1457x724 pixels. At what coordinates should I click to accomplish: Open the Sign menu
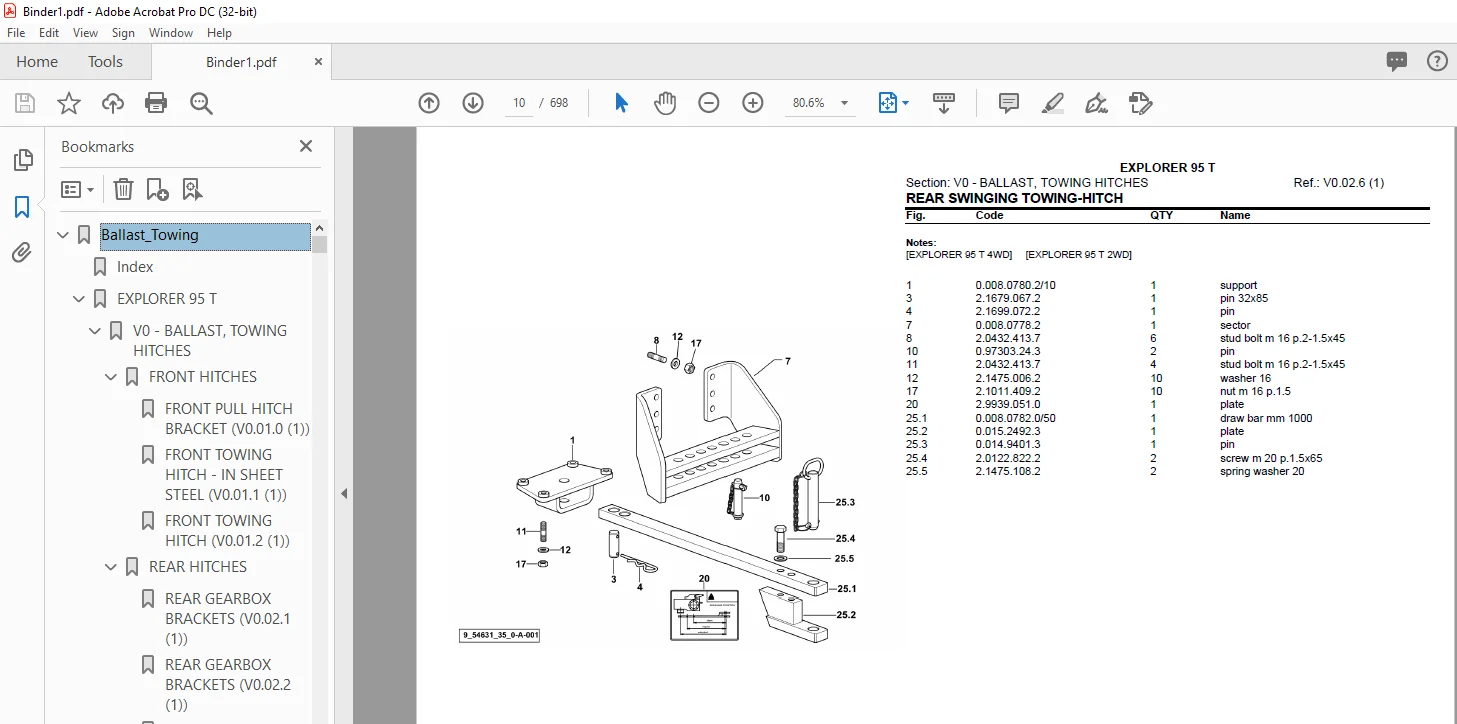point(124,33)
